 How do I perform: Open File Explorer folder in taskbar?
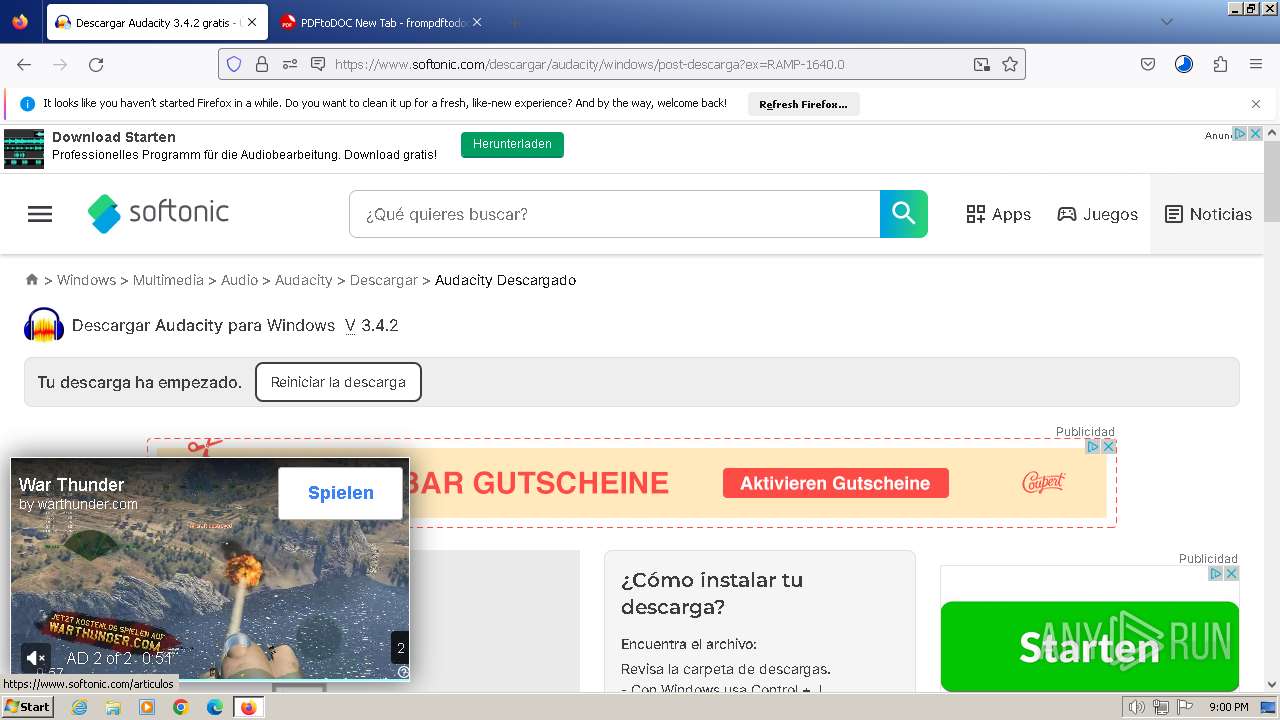(114, 707)
